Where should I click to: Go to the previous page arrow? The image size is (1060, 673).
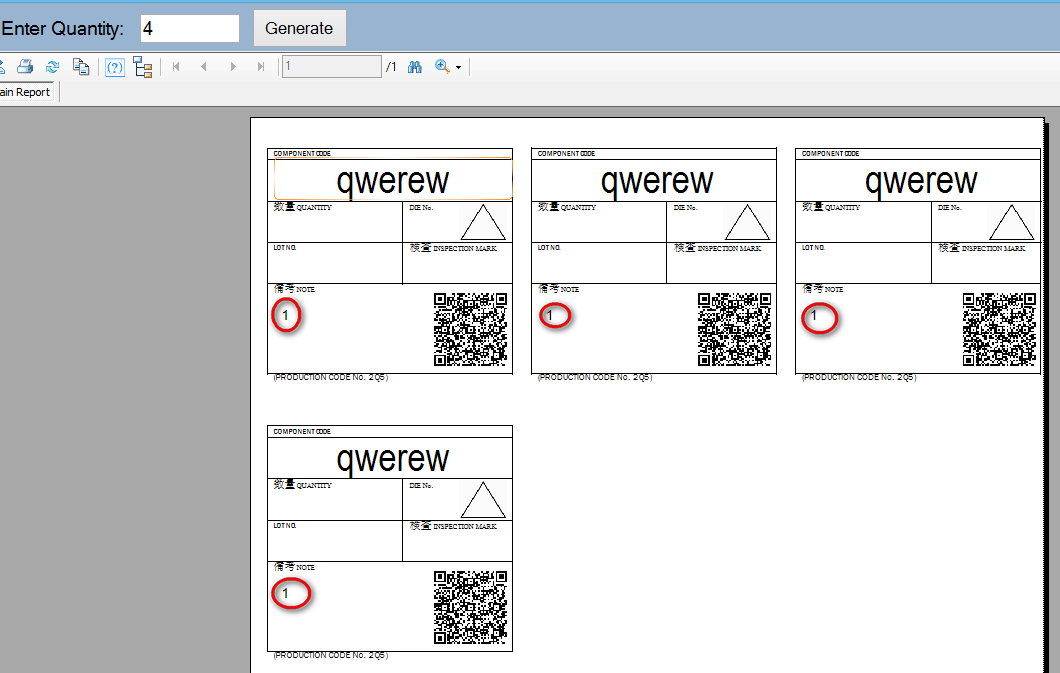coord(203,66)
